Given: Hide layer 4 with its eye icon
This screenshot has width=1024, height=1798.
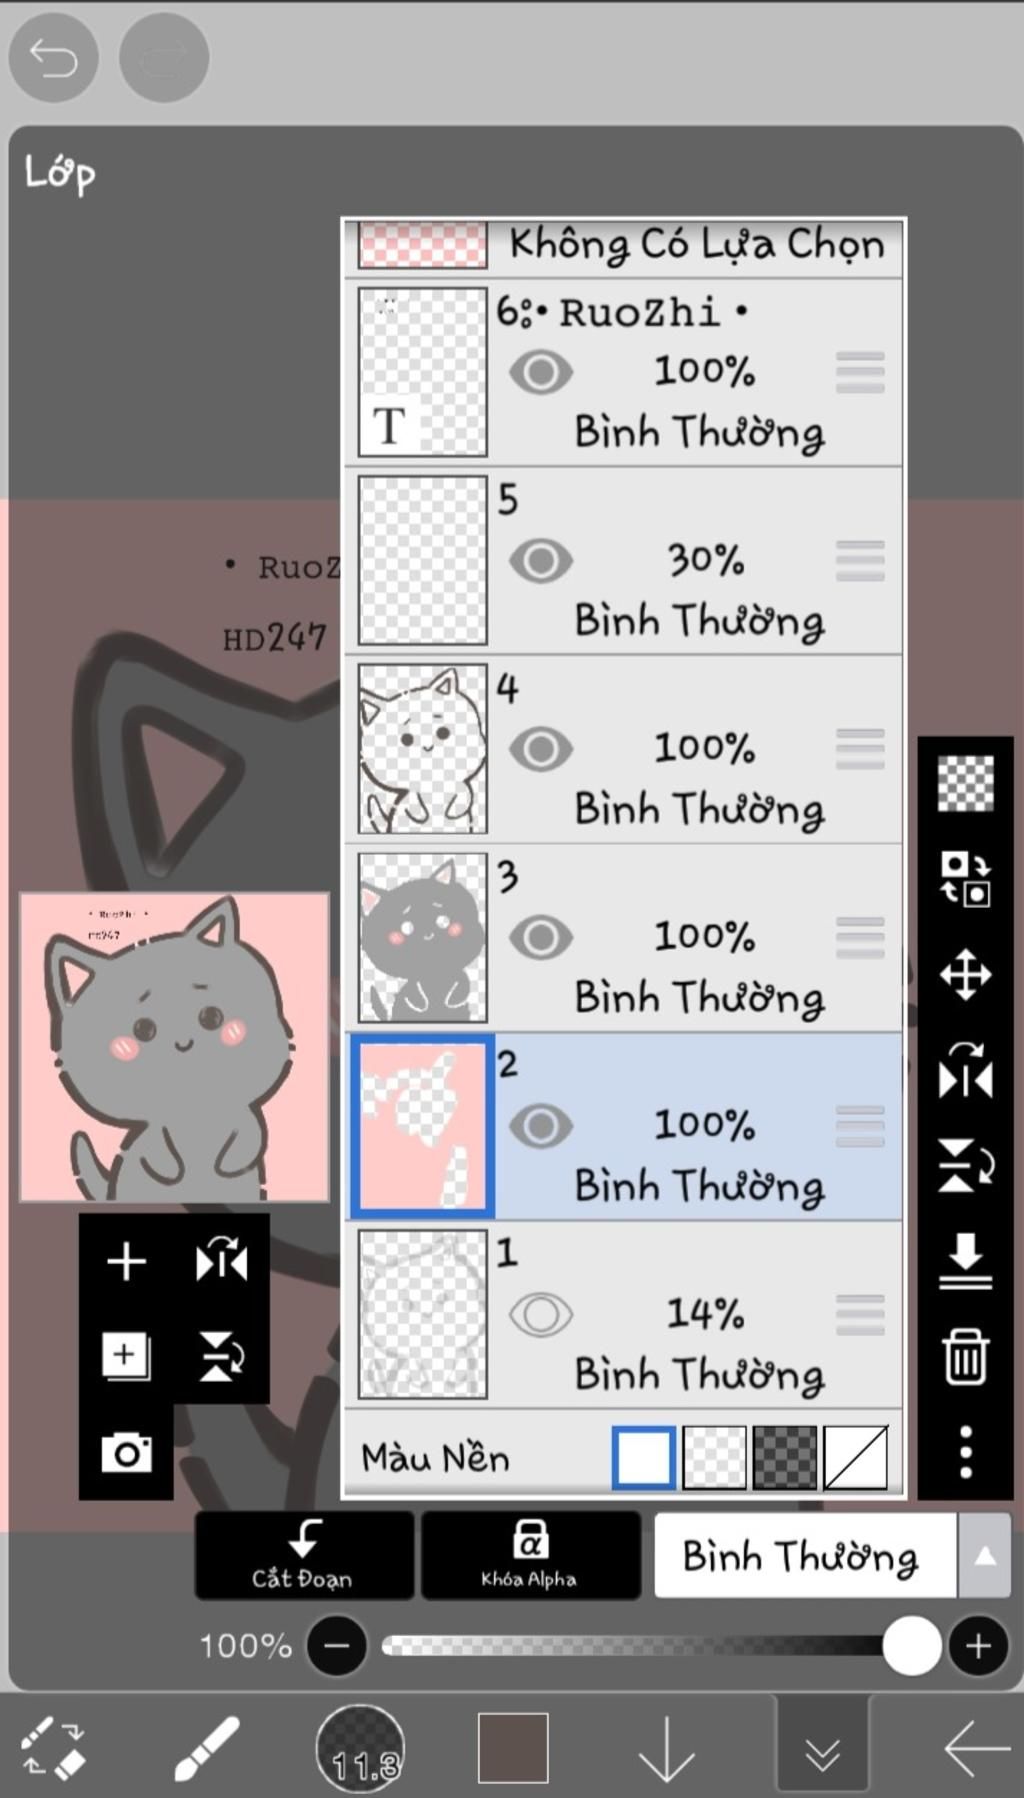Looking at the screenshot, I should (x=541, y=749).
